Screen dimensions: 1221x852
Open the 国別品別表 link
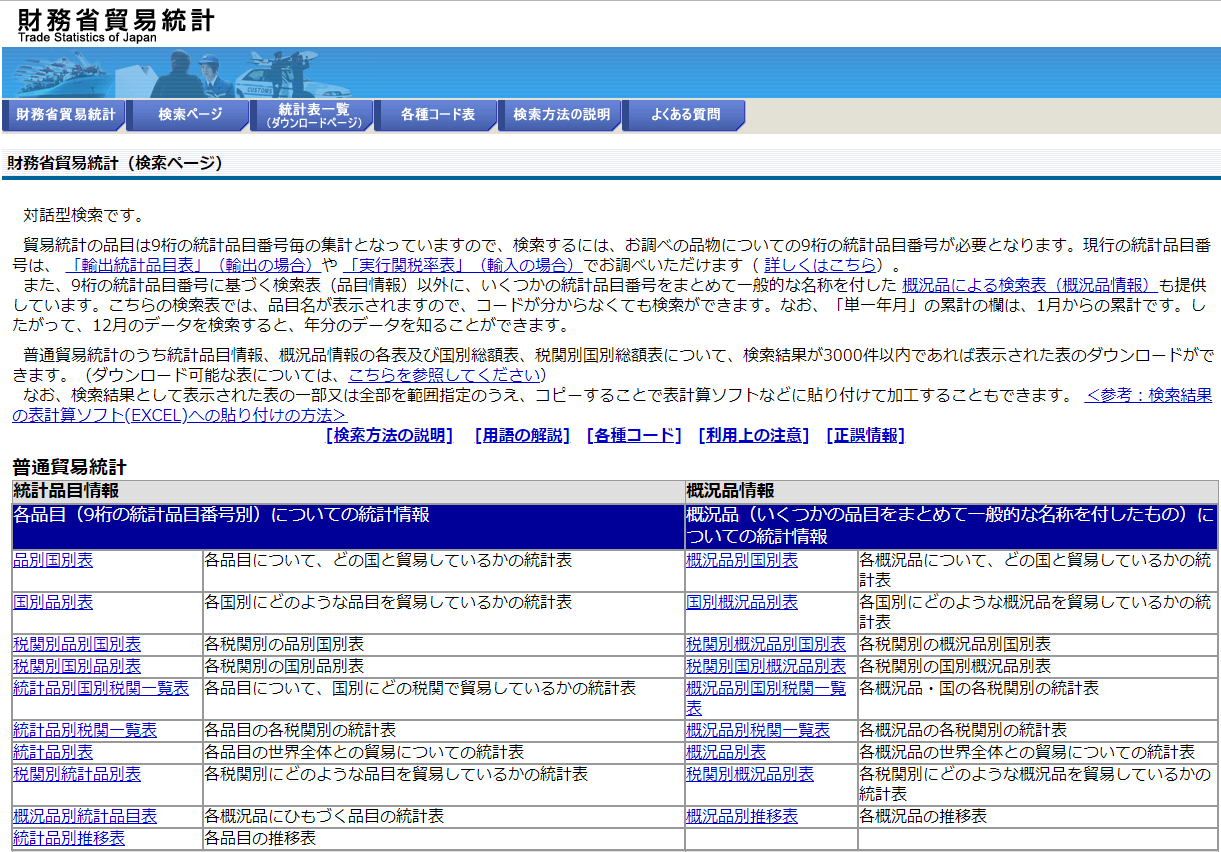[53, 602]
